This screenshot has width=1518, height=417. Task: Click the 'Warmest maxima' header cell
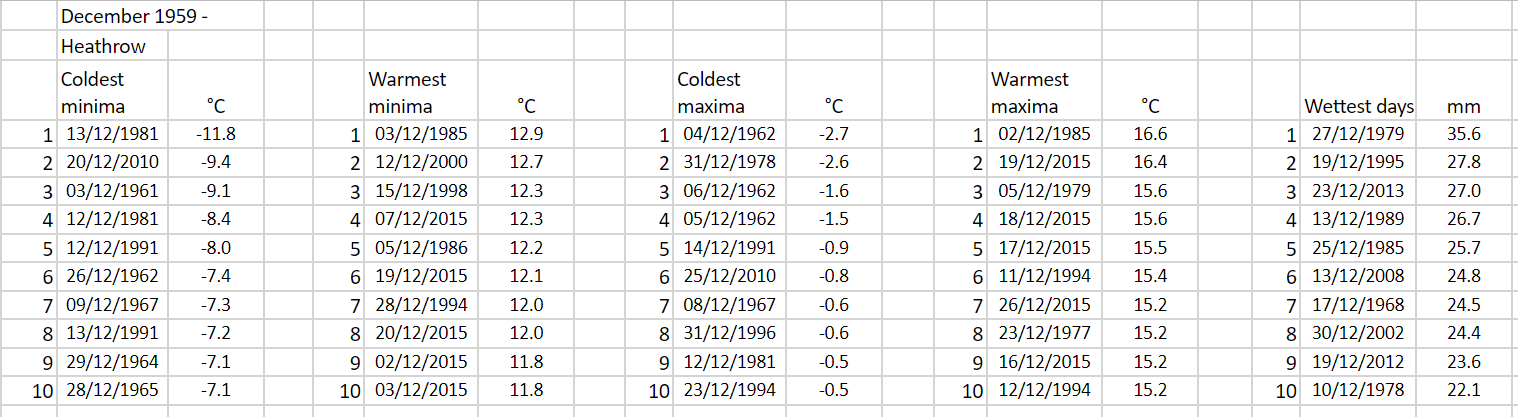pyautogui.click(x=1041, y=92)
